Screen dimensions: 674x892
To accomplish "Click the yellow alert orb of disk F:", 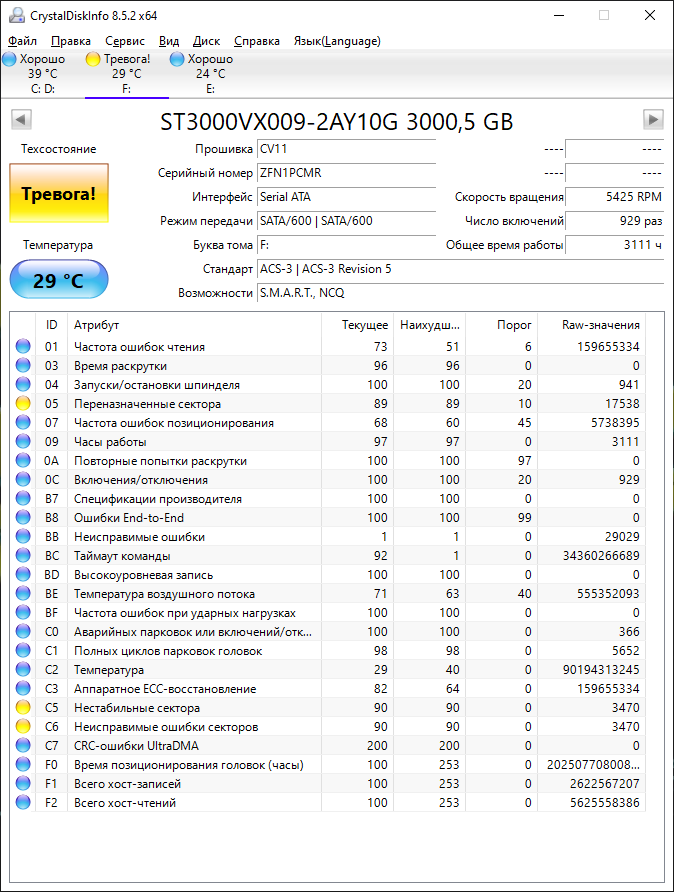I will [x=93, y=59].
